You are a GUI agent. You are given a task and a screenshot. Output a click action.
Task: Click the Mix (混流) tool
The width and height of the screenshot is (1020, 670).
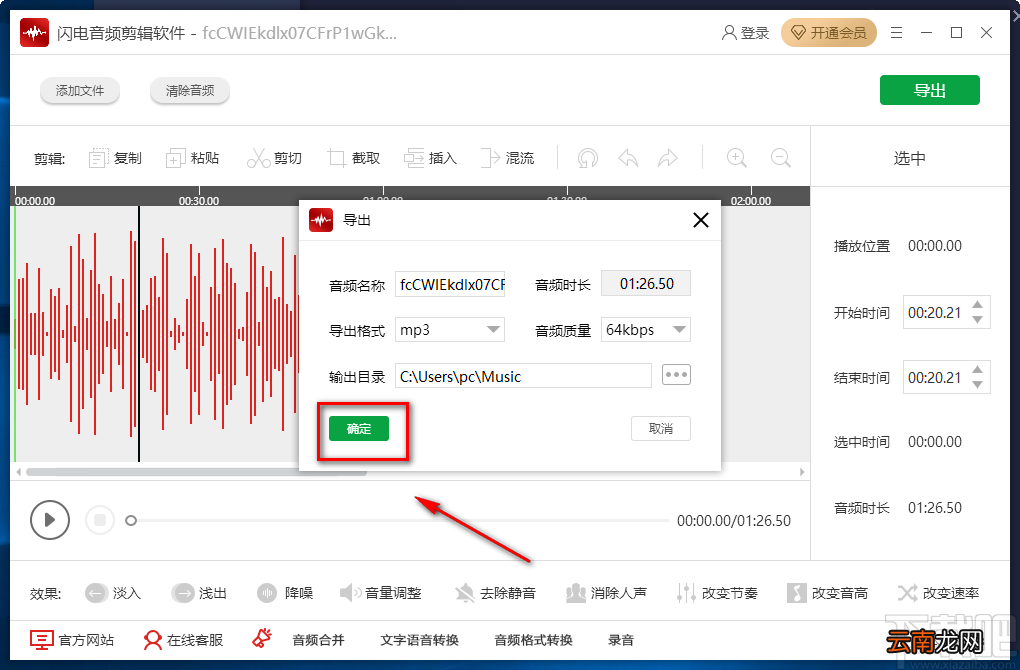(x=507, y=158)
